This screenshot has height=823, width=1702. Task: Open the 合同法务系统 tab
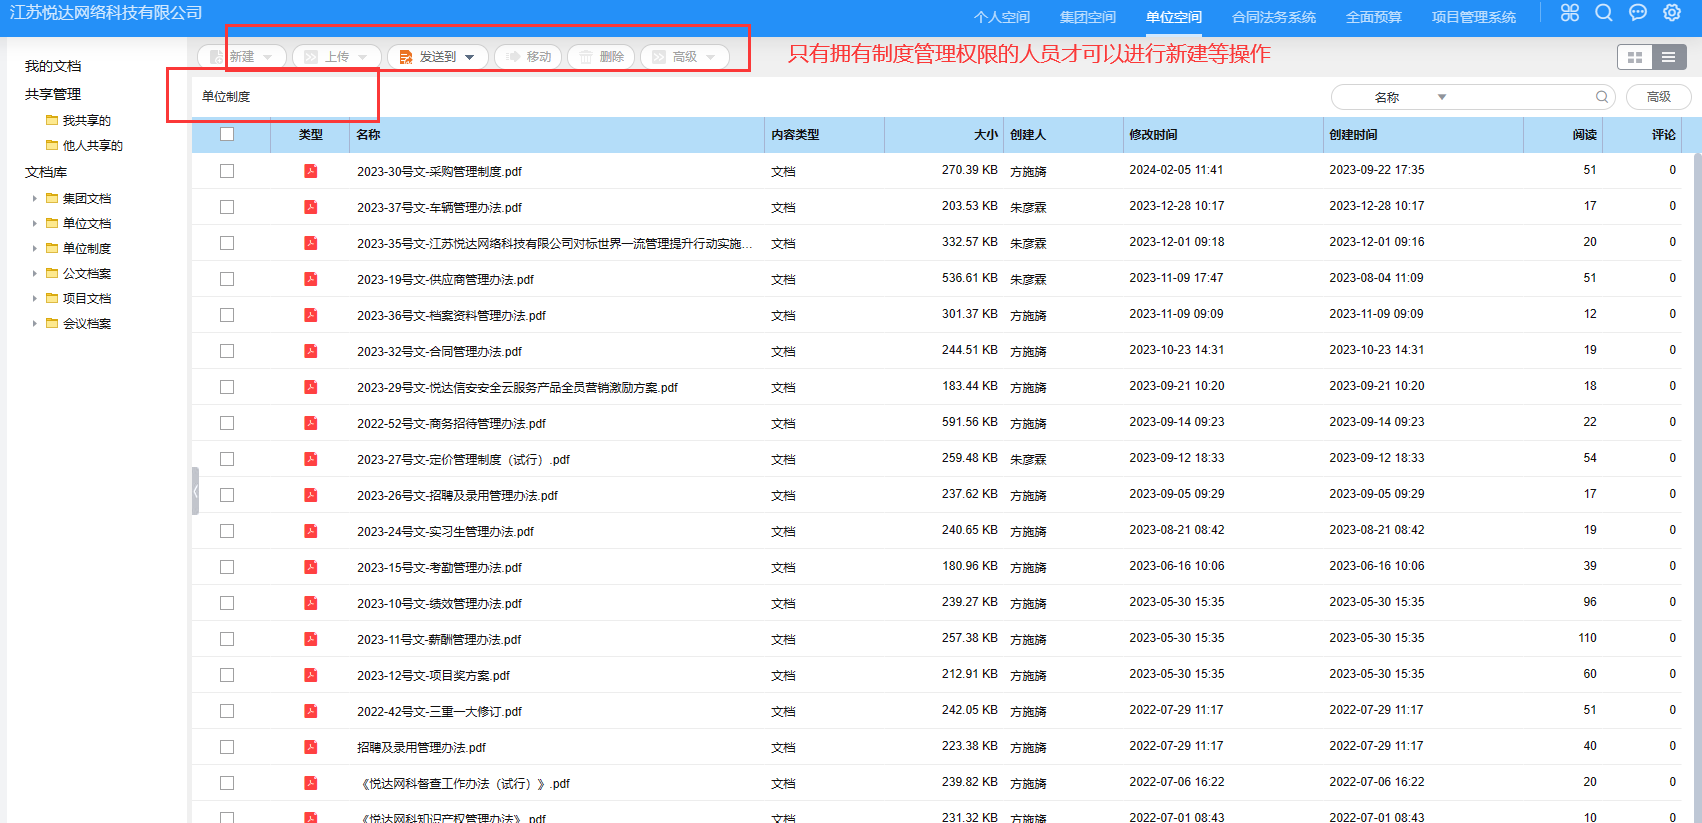tap(1273, 17)
